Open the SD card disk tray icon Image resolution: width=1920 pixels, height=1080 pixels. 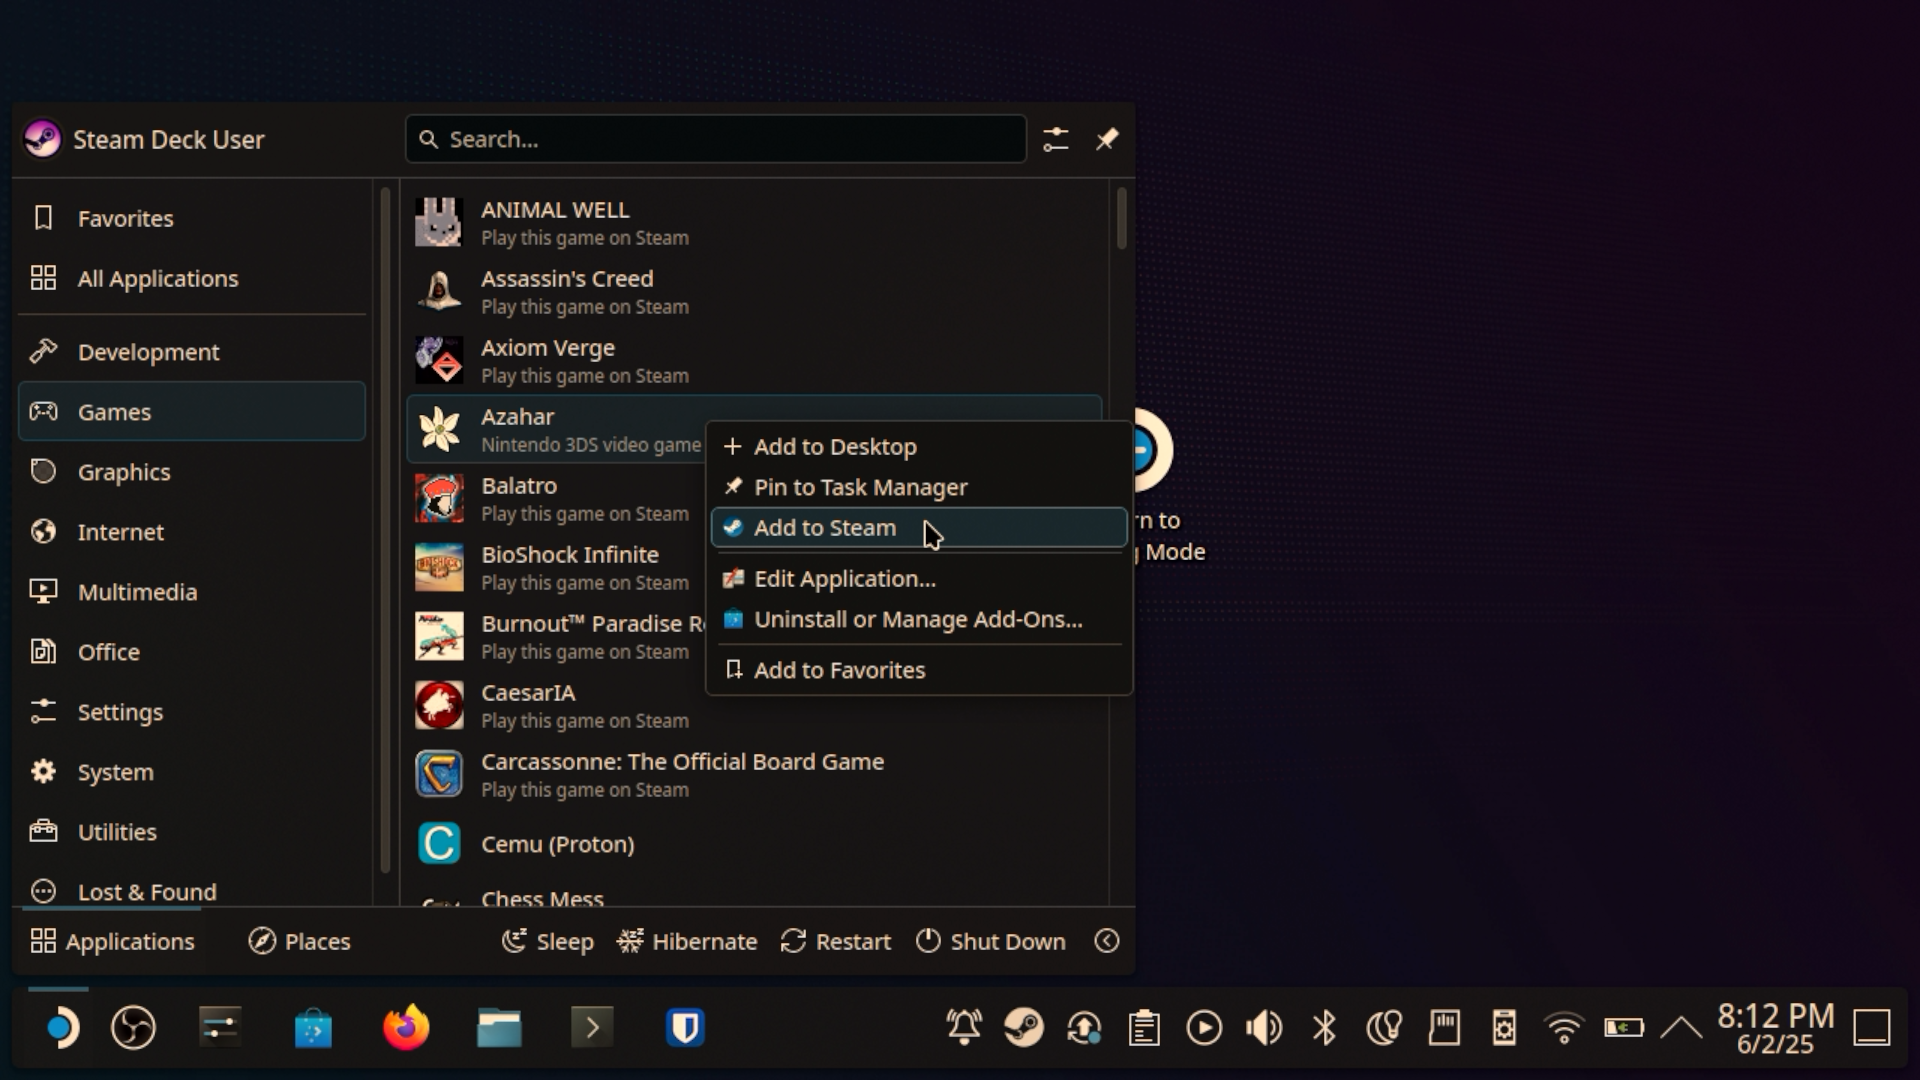click(x=1444, y=1028)
